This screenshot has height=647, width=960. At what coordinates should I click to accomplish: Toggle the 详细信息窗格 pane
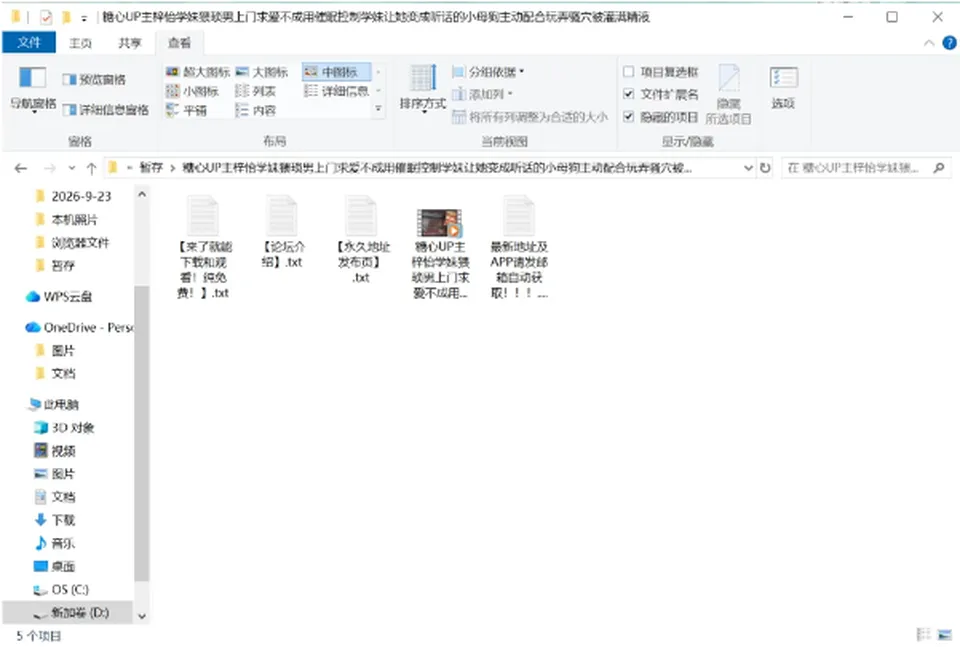106,110
